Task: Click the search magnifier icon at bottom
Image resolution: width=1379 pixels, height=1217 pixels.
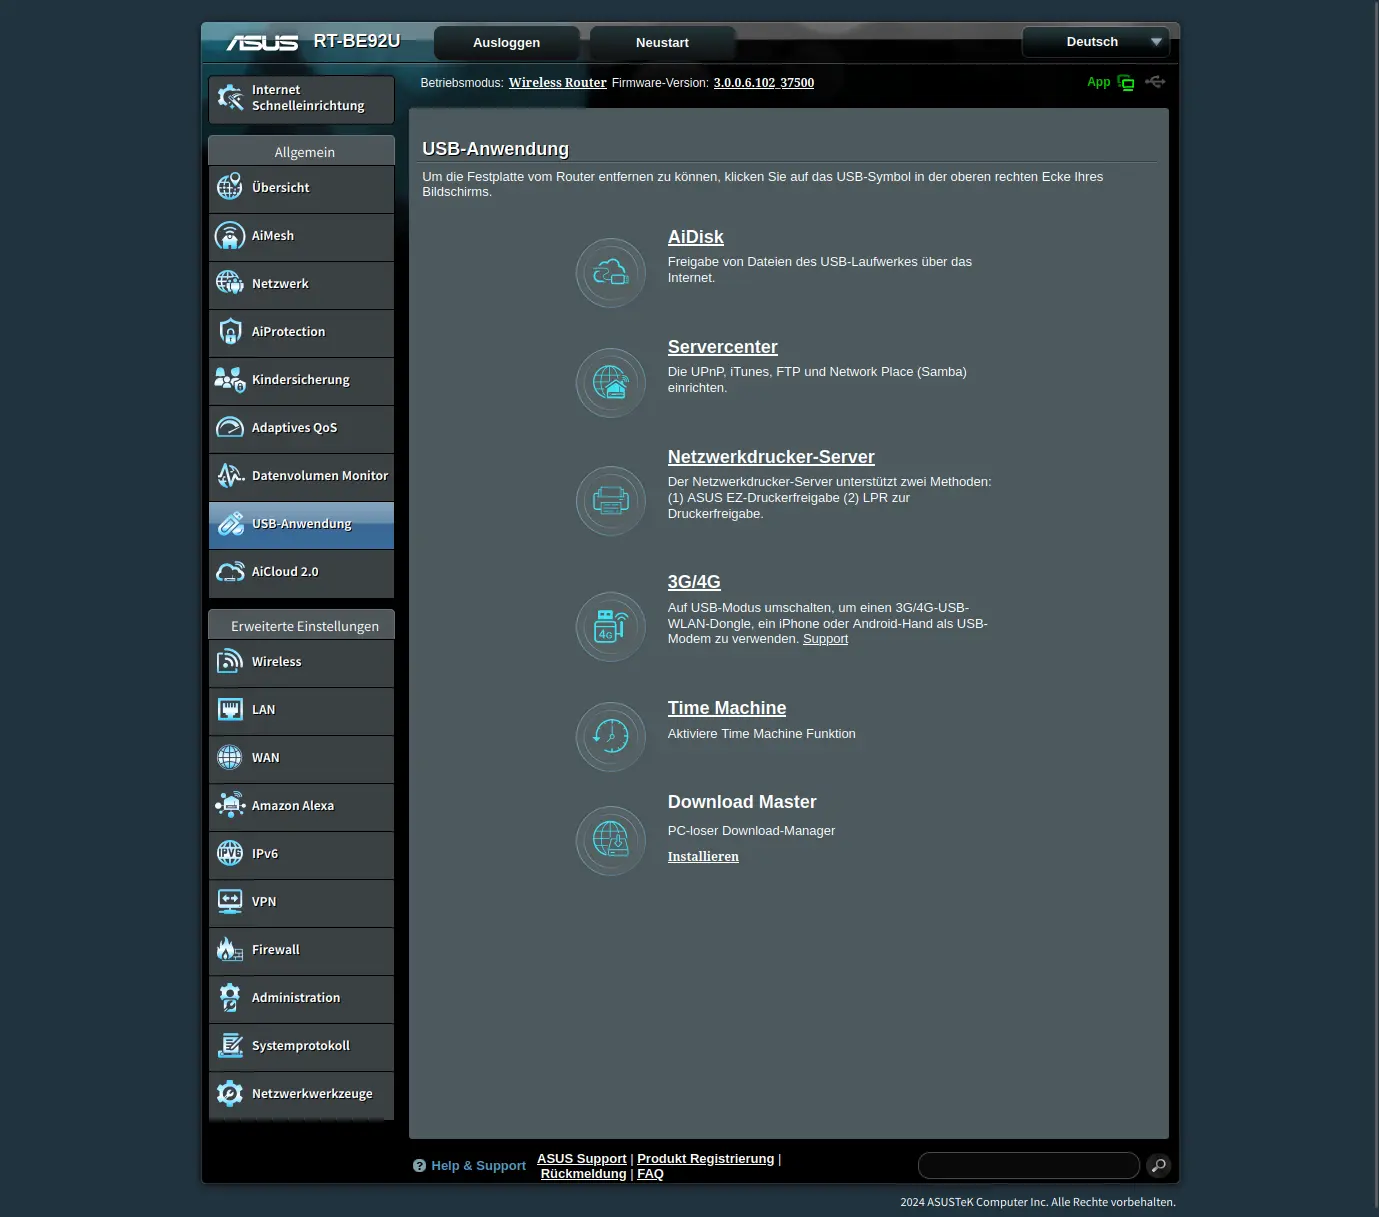Action: [x=1158, y=1165]
